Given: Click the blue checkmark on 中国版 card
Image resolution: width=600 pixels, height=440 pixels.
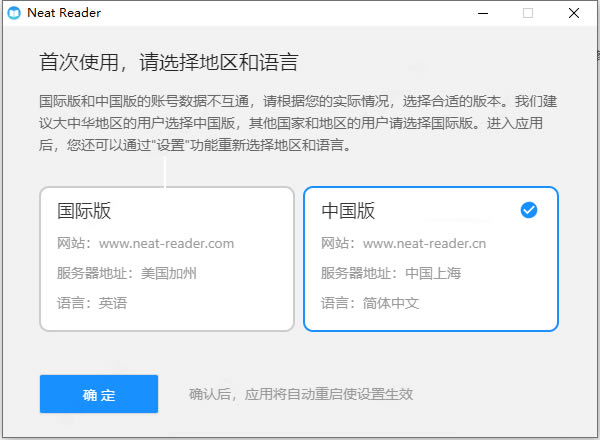Looking at the screenshot, I should click(529, 210).
